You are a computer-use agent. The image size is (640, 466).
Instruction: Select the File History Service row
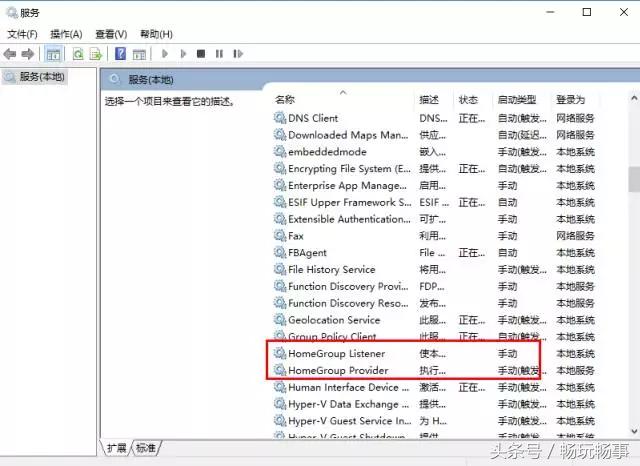[x=433, y=270]
